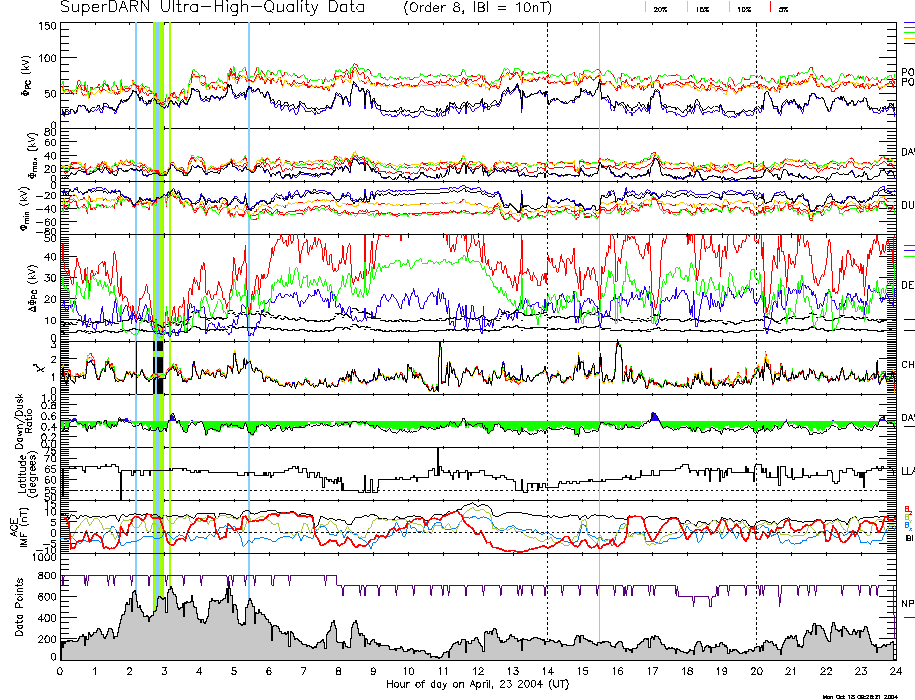Click the 'Hour of day on April, 23 2004 (UT)' axis label
This screenshot has height=700, width=915.
[477, 684]
